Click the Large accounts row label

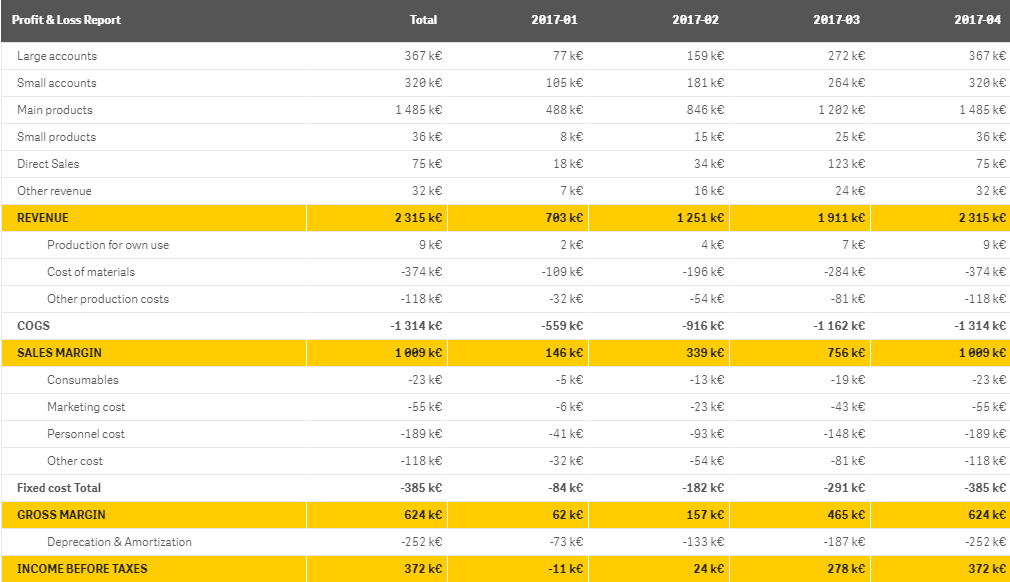click(57, 56)
